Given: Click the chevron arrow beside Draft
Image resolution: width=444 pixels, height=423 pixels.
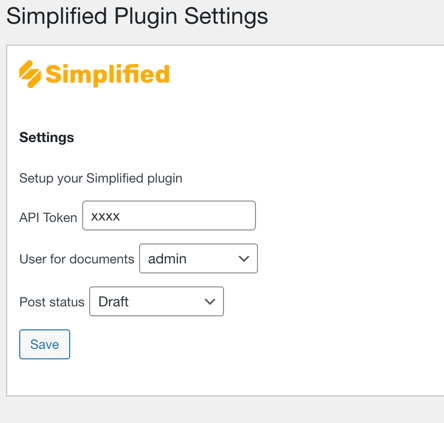Looking at the screenshot, I should coord(210,302).
